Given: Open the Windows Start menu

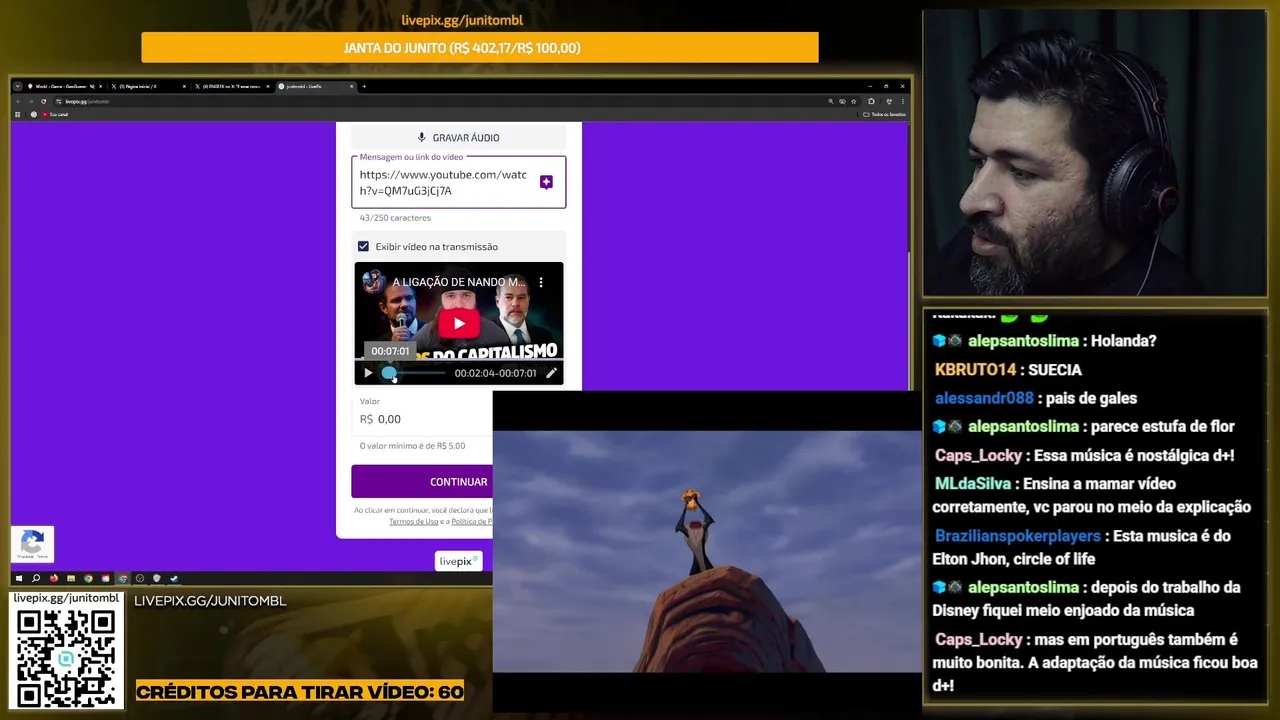Looking at the screenshot, I should (18, 578).
